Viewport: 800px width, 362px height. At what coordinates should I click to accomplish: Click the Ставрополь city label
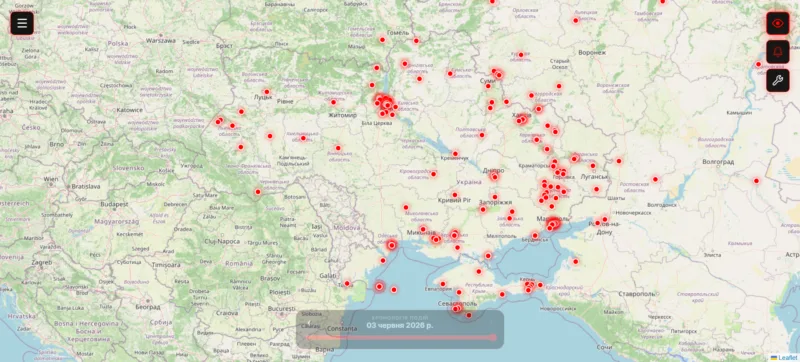(636, 294)
